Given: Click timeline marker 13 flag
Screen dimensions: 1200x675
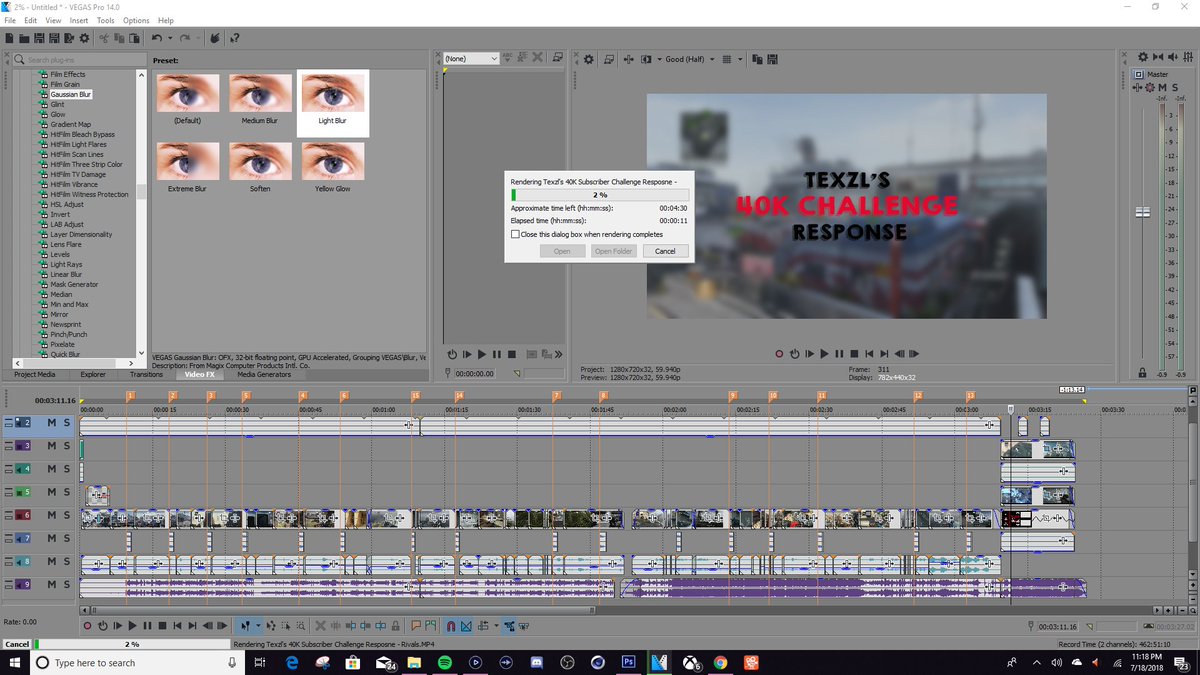Looking at the screenshot, I should click(x=970, y=396).
